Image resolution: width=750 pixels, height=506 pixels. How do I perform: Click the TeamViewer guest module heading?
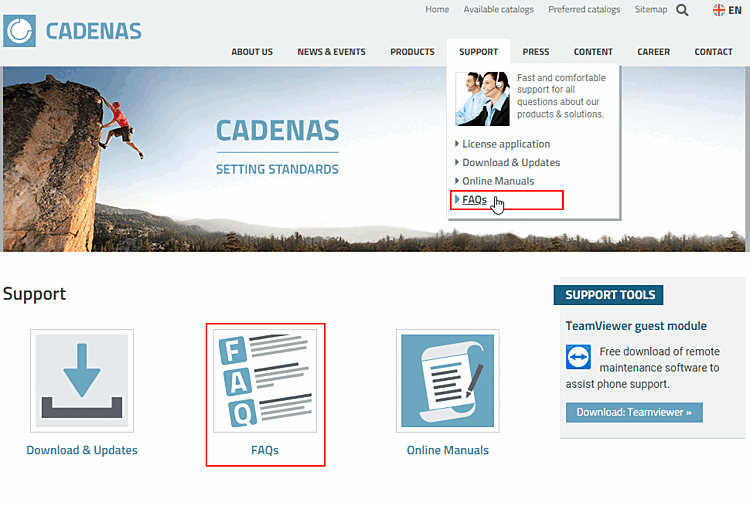coord(636,326)
